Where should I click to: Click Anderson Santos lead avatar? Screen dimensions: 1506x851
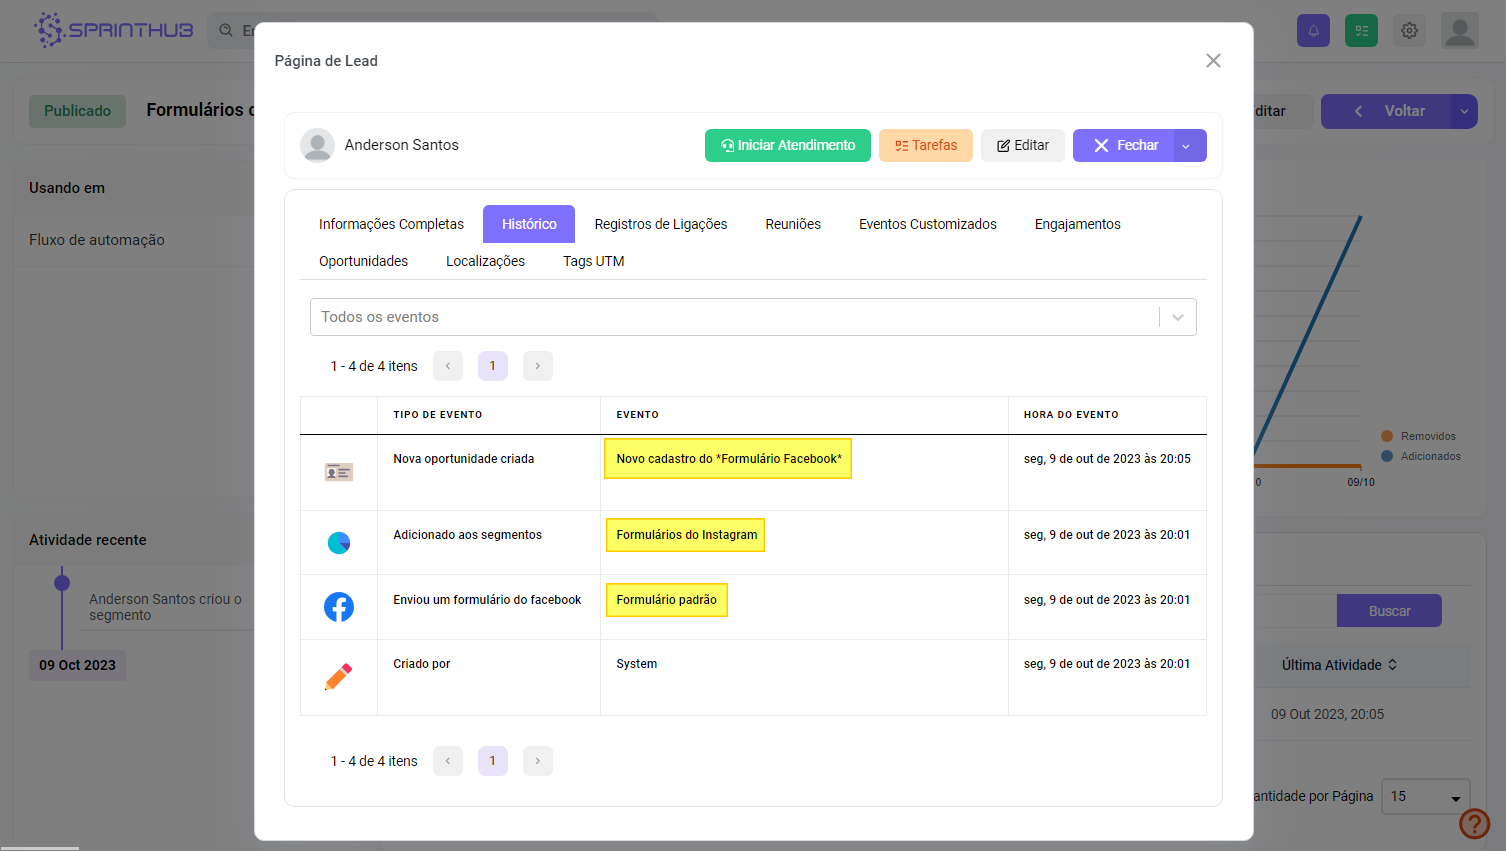[317, 146]
